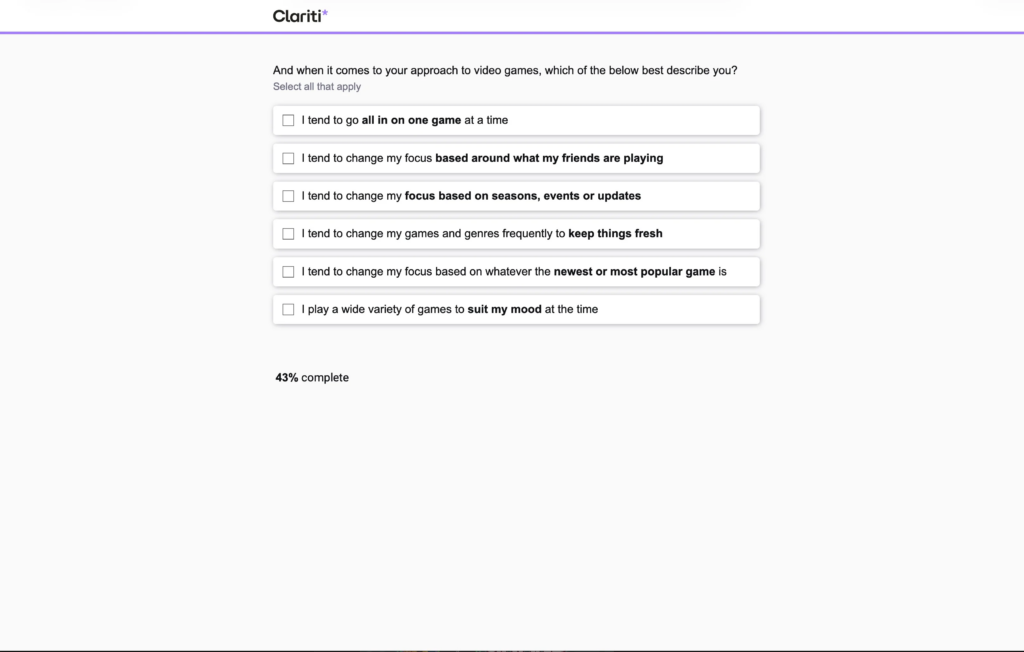Screen dimensions: 1024x652
Task: Click the bold 'keep things fresh' phrase
Action: tap(615, 234)
